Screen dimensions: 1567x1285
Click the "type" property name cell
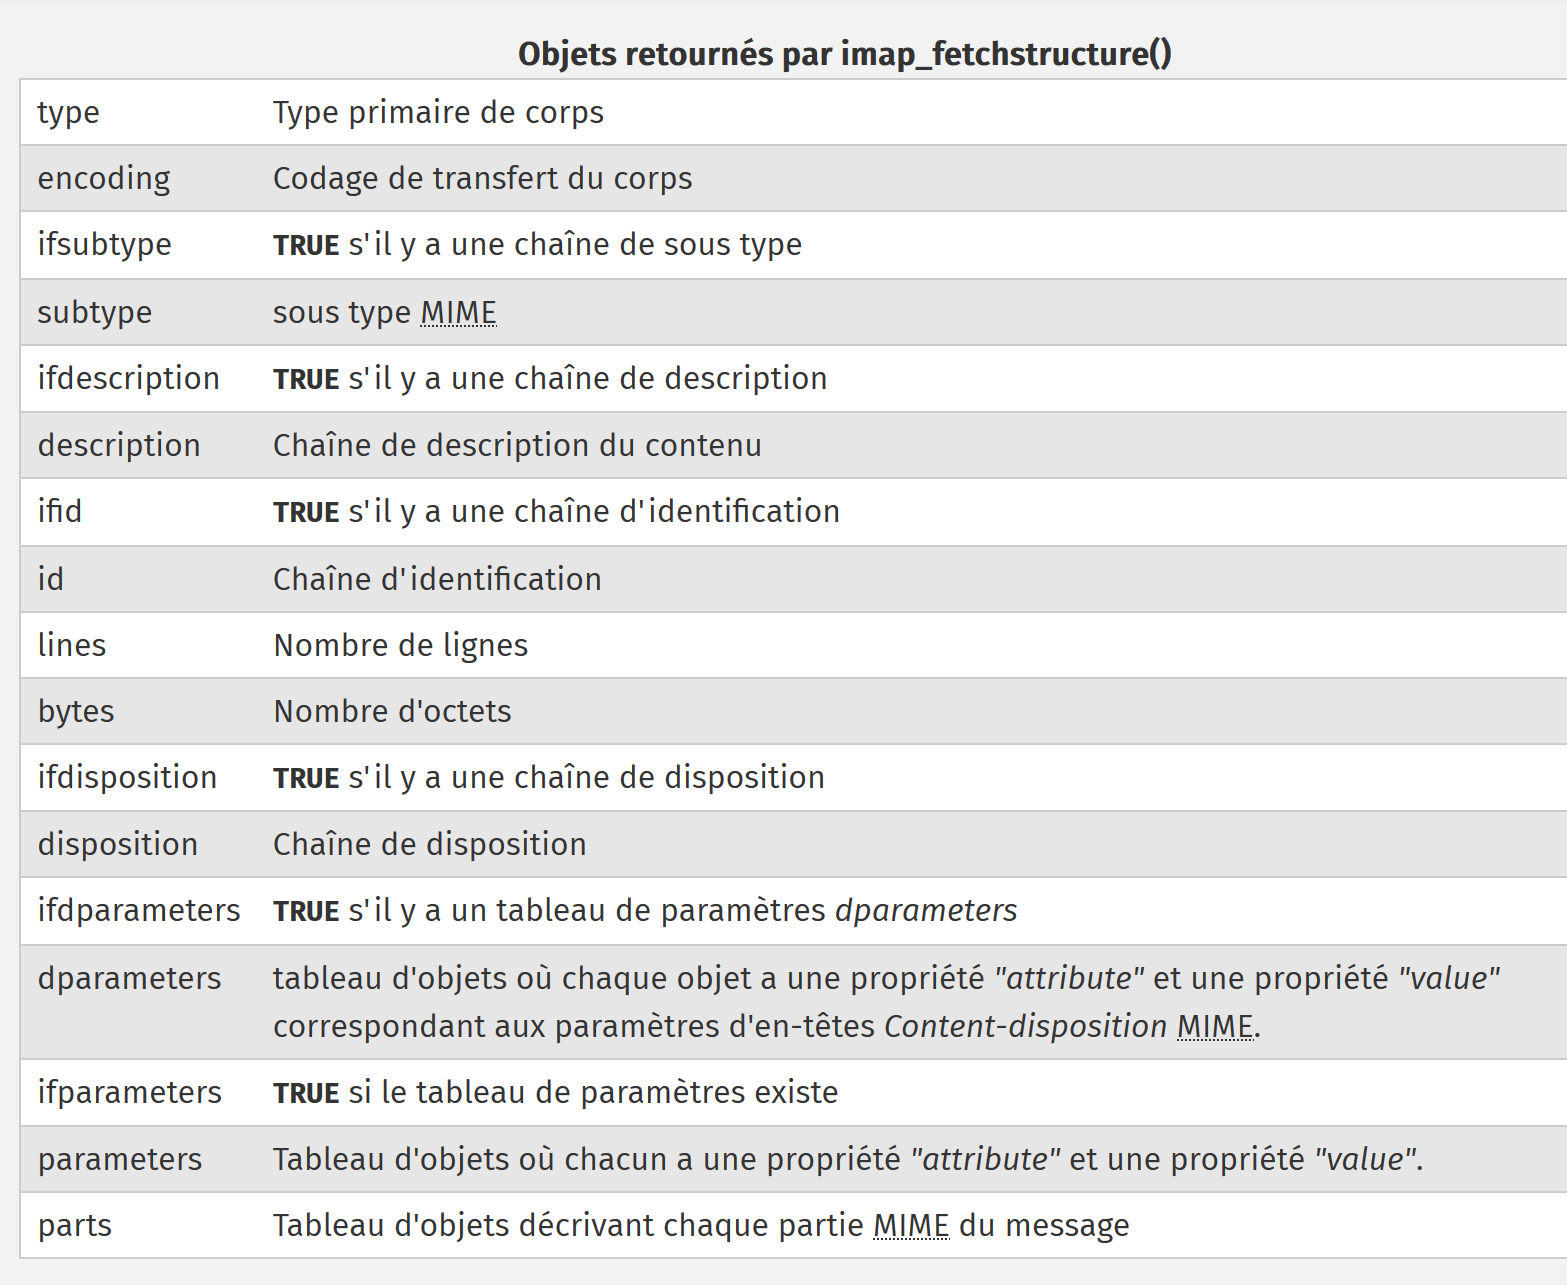(68, 113)
